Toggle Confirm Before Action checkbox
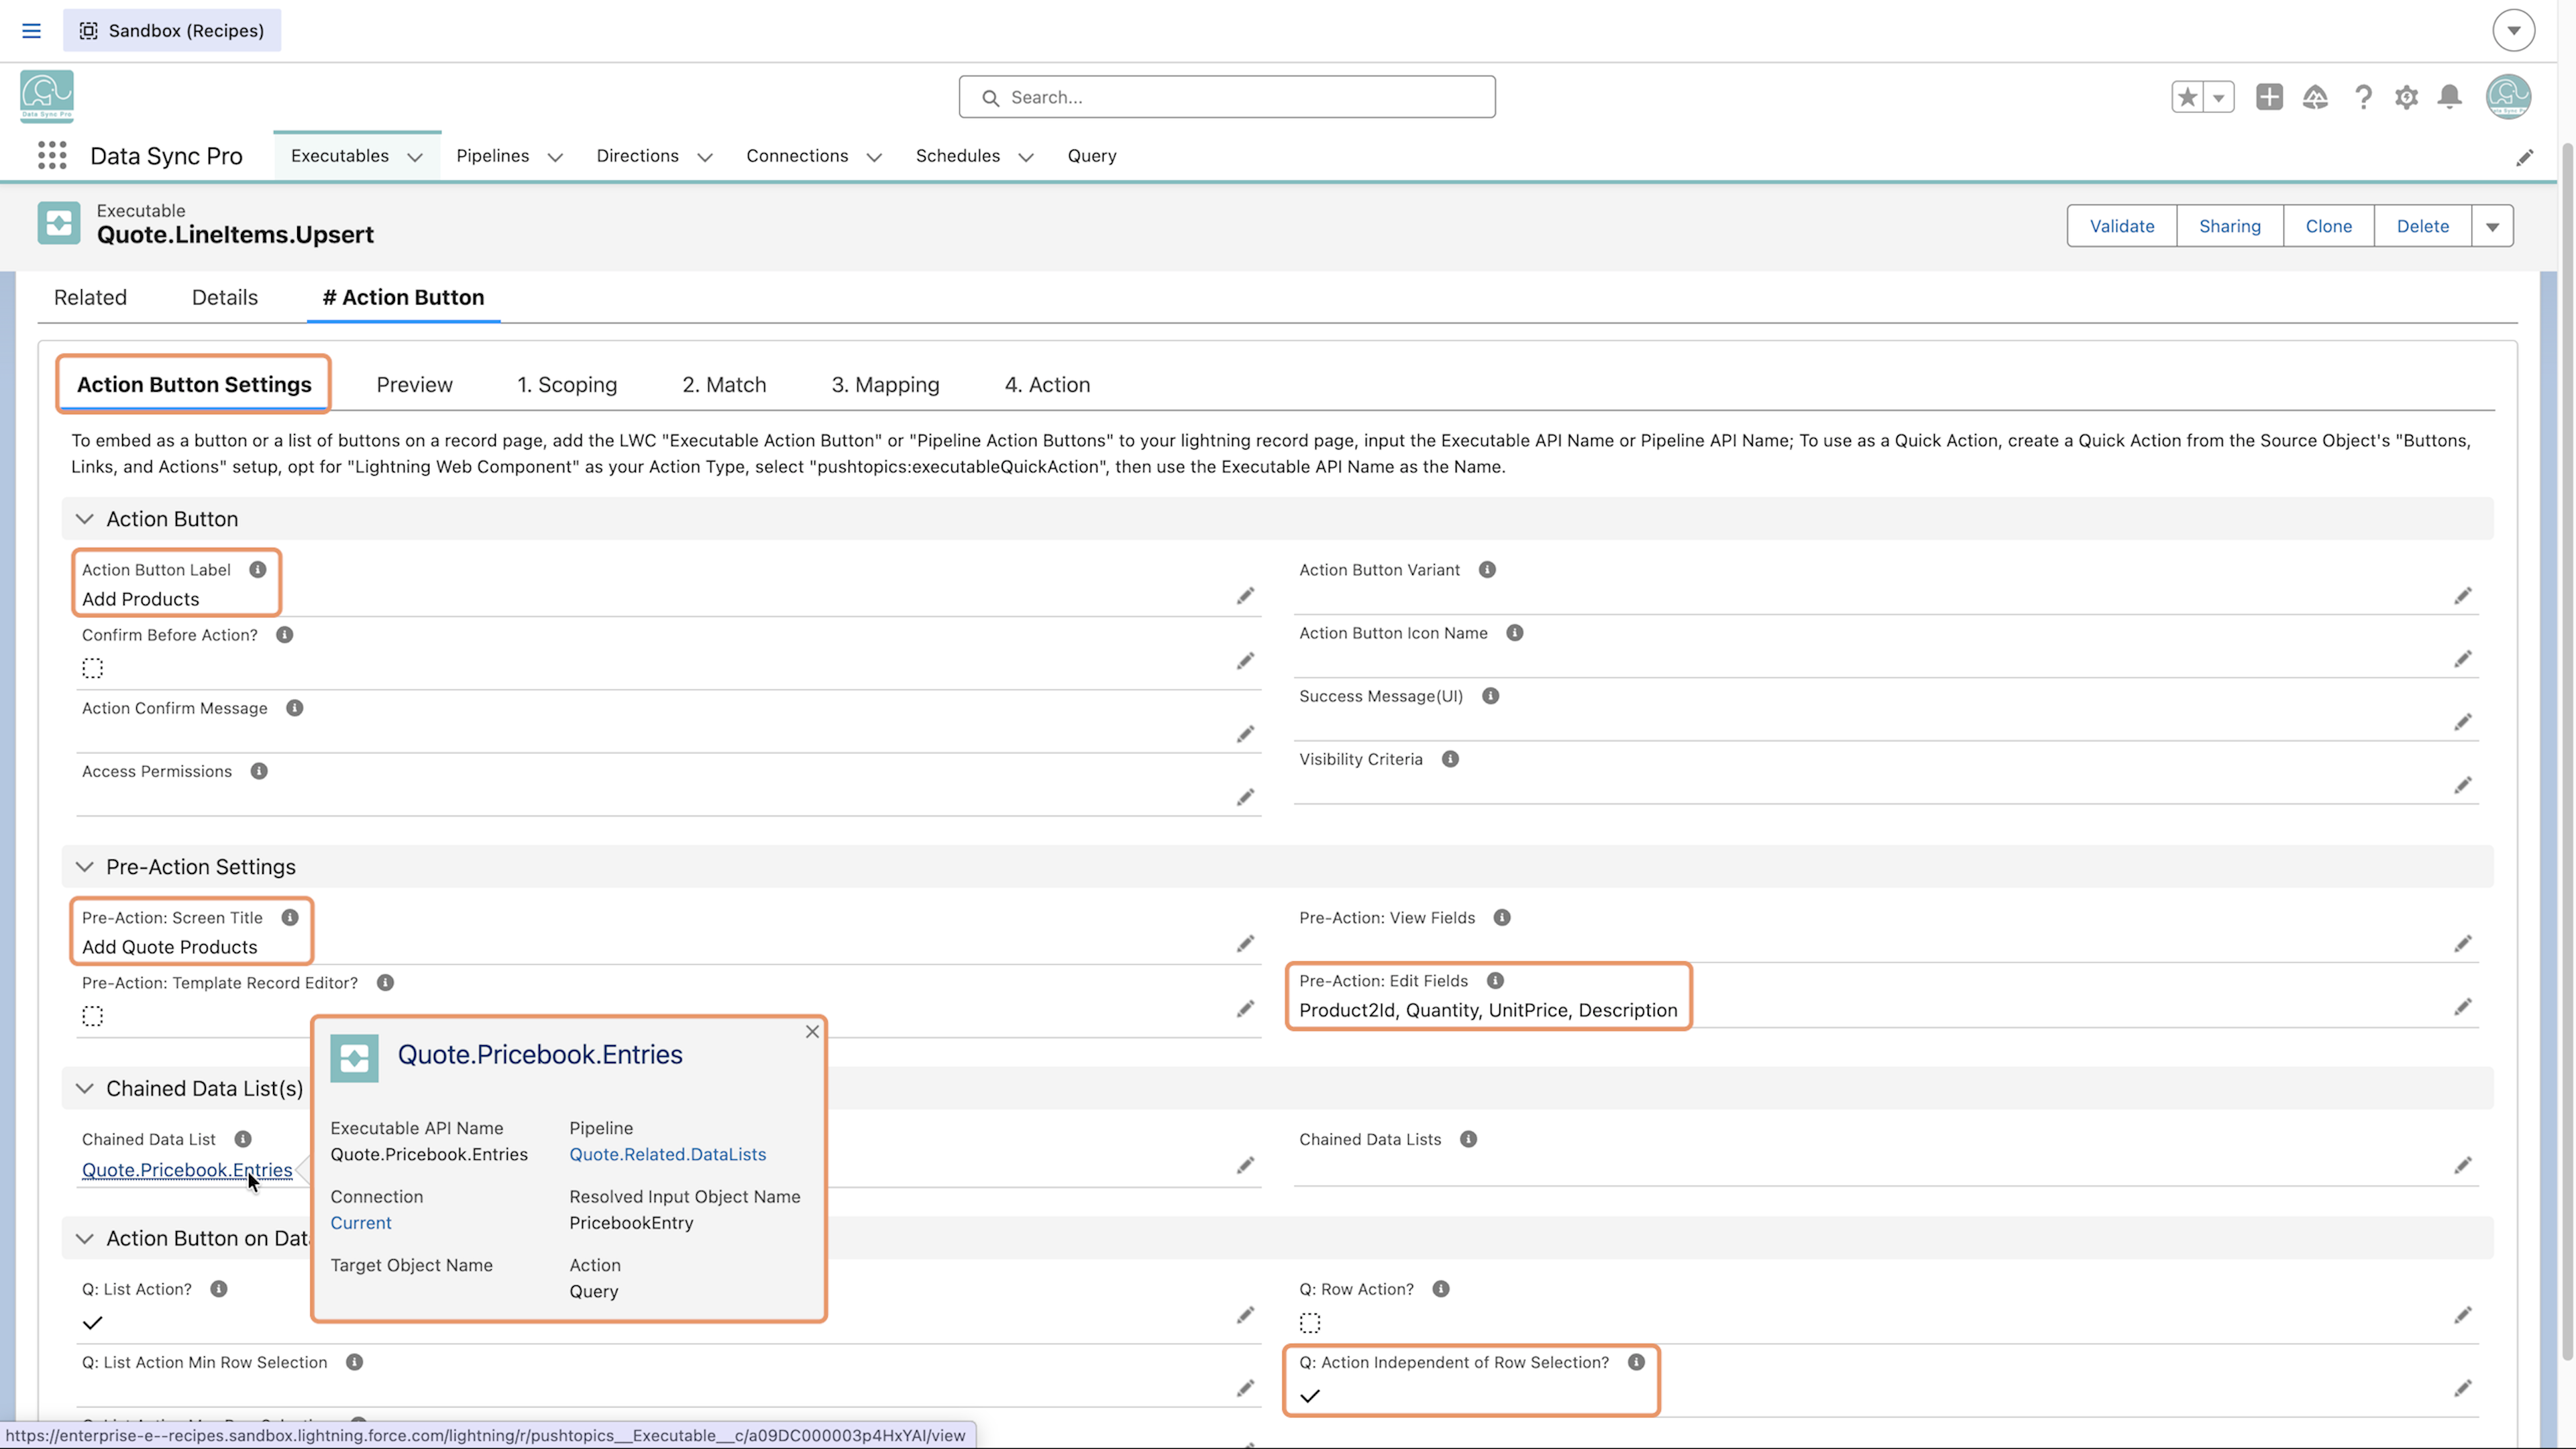The height and width of the screenshot is (1449, 2576). [x=92, y=668]
